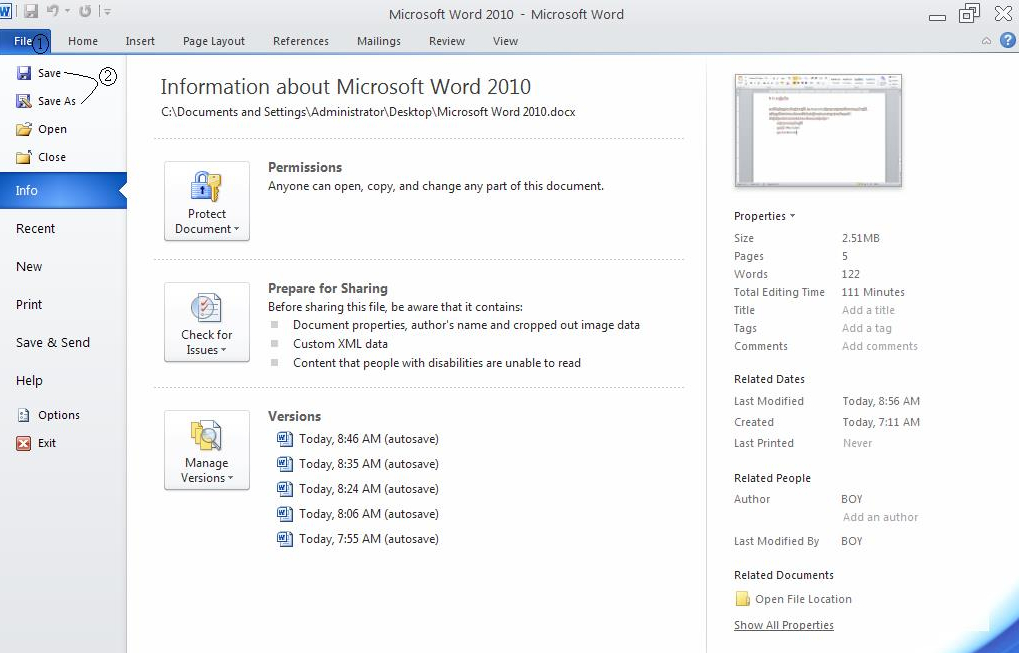This screenshot has width=1019, height=653.
Task: Click the lock and key Protect Document icon
Action: click(x=207, y=186)
